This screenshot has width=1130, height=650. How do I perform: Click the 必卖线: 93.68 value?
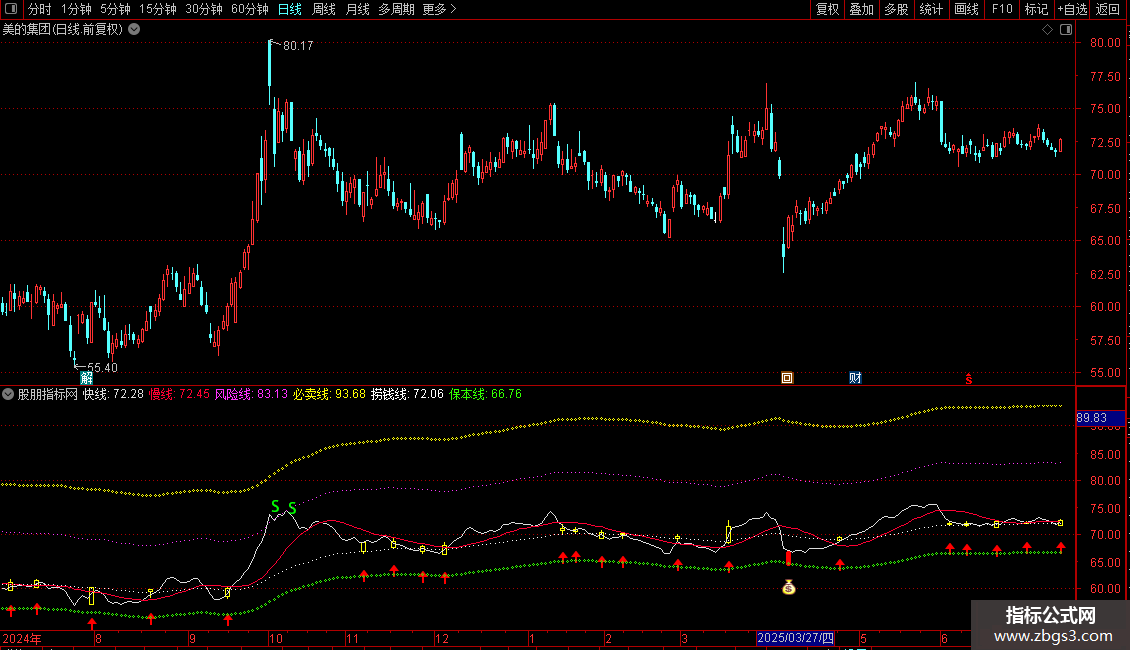coord(329,394)
